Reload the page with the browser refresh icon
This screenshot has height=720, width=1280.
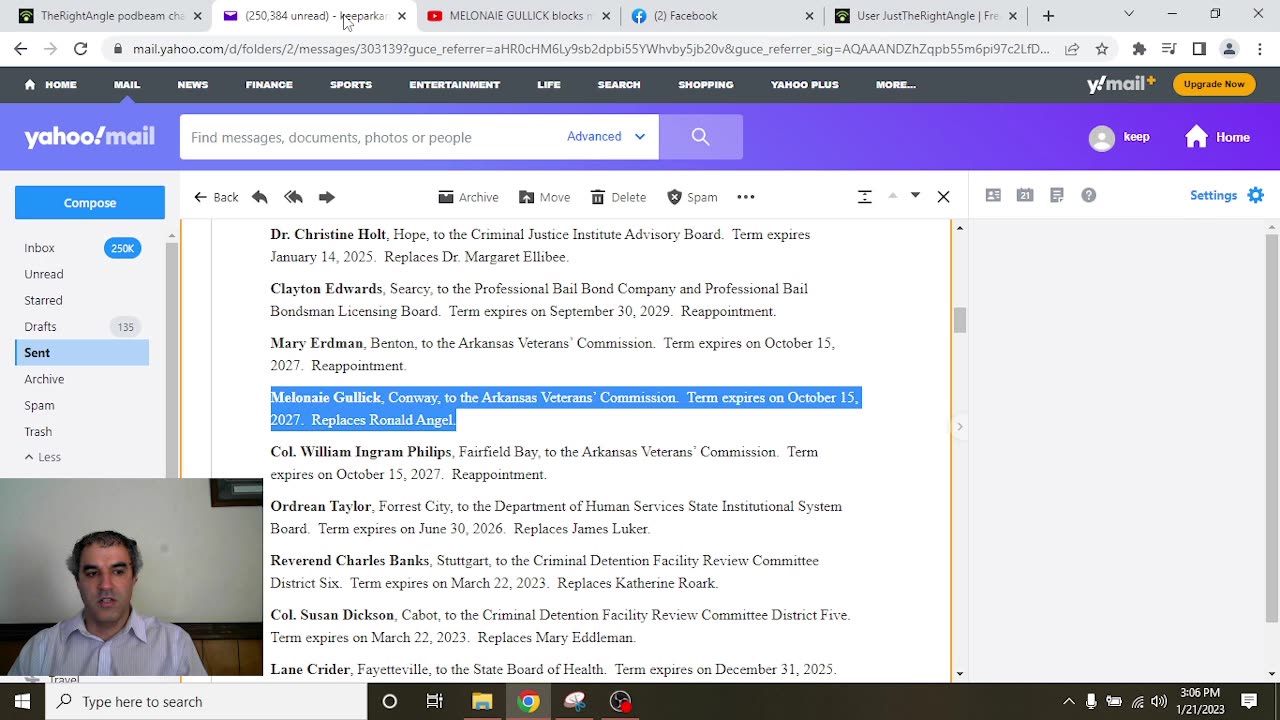[x=80, y=48]
